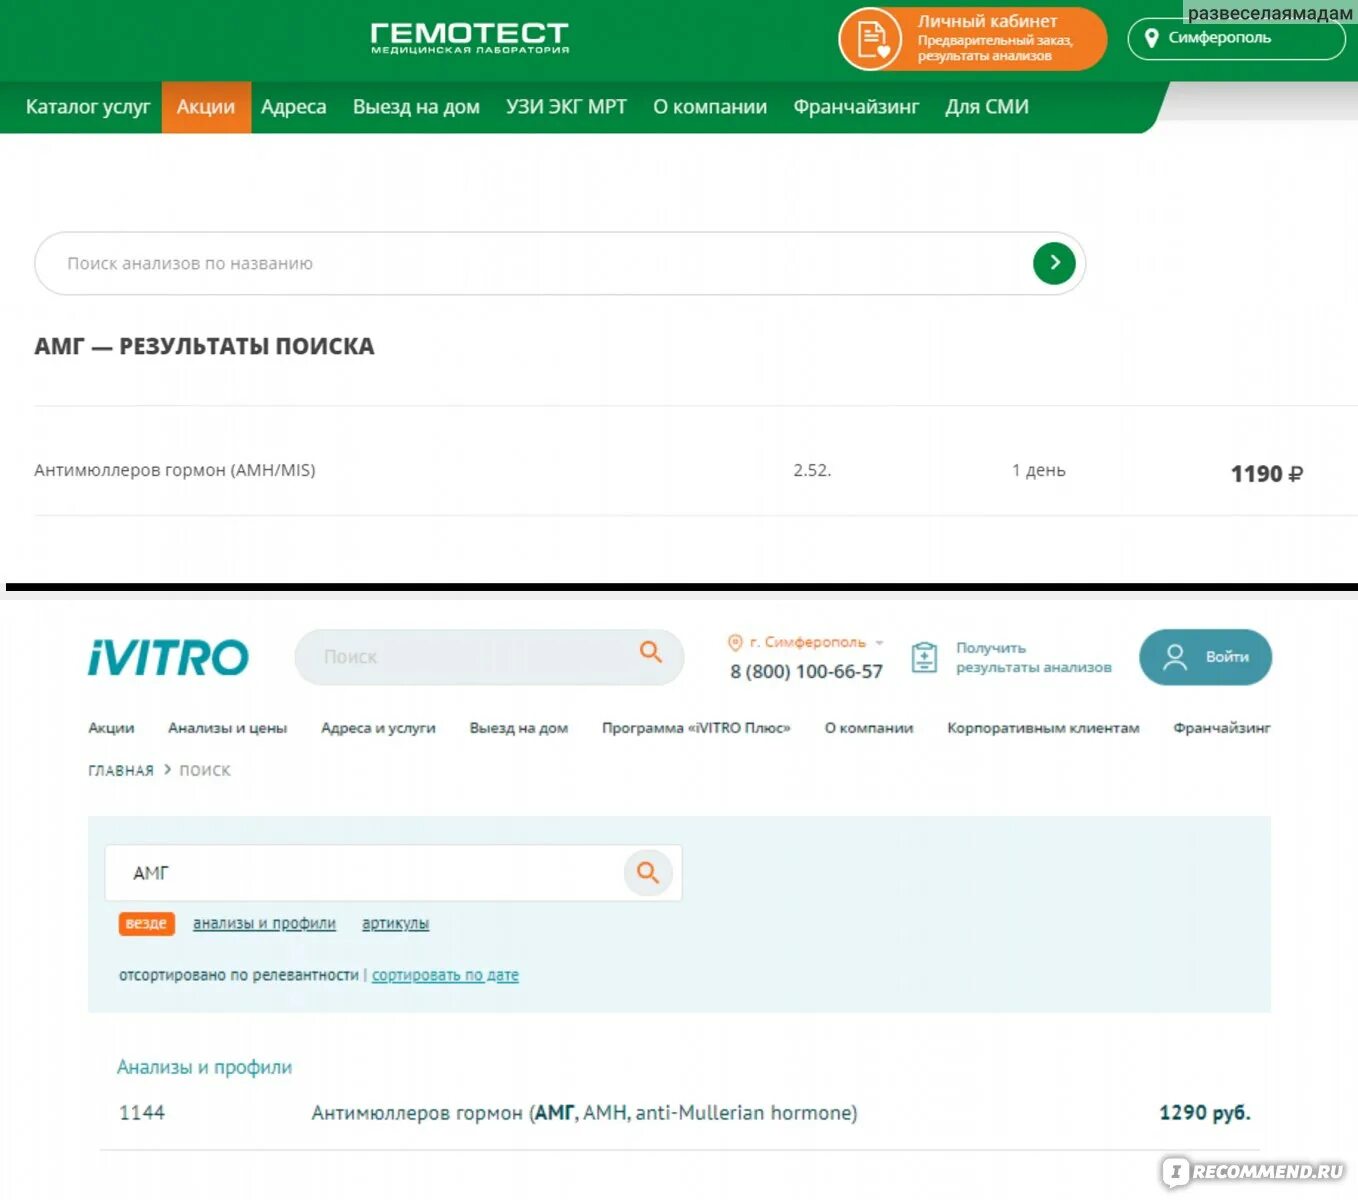Screen dimensions: 1358x1200
Task: Open Адреса in Гемотест menu
Action: click(293, 107)
